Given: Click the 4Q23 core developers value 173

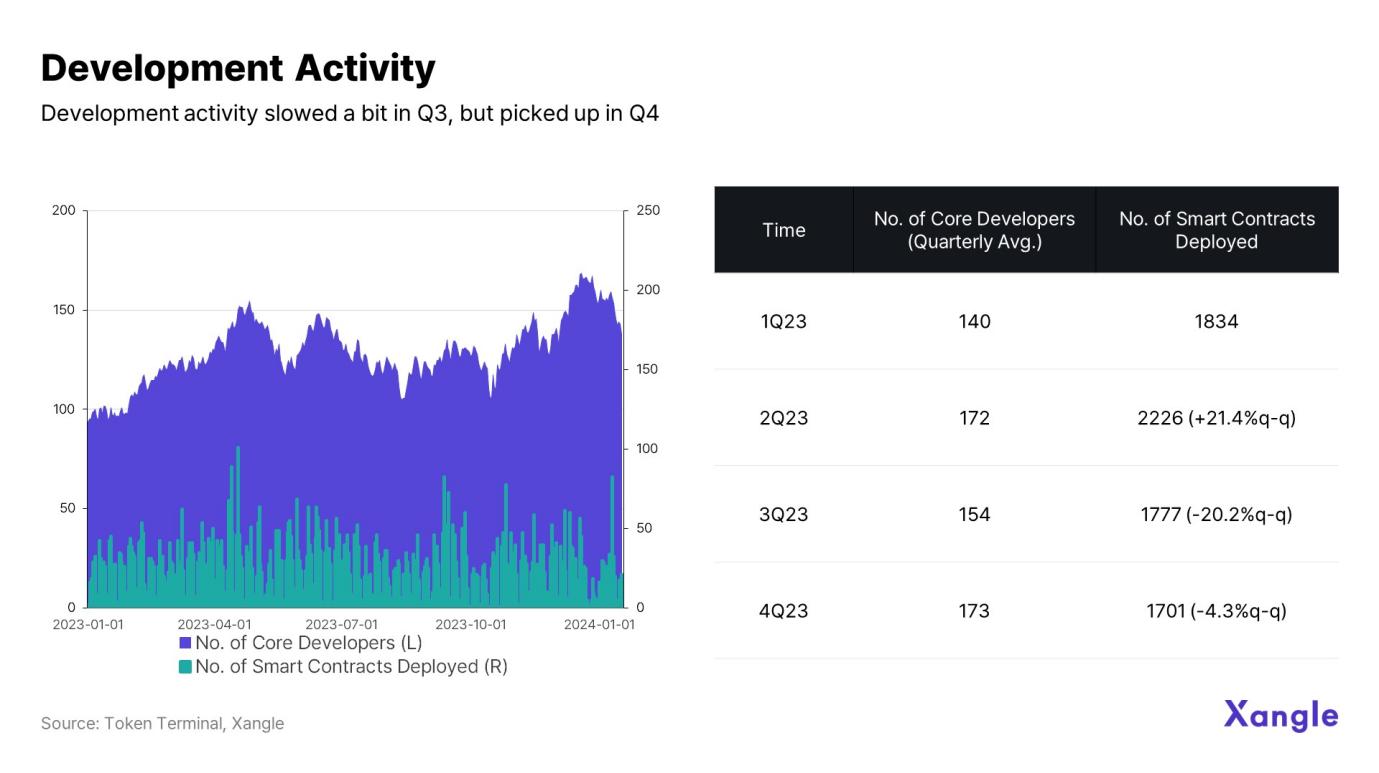Looking at the screenshot, I should point(974,611).
